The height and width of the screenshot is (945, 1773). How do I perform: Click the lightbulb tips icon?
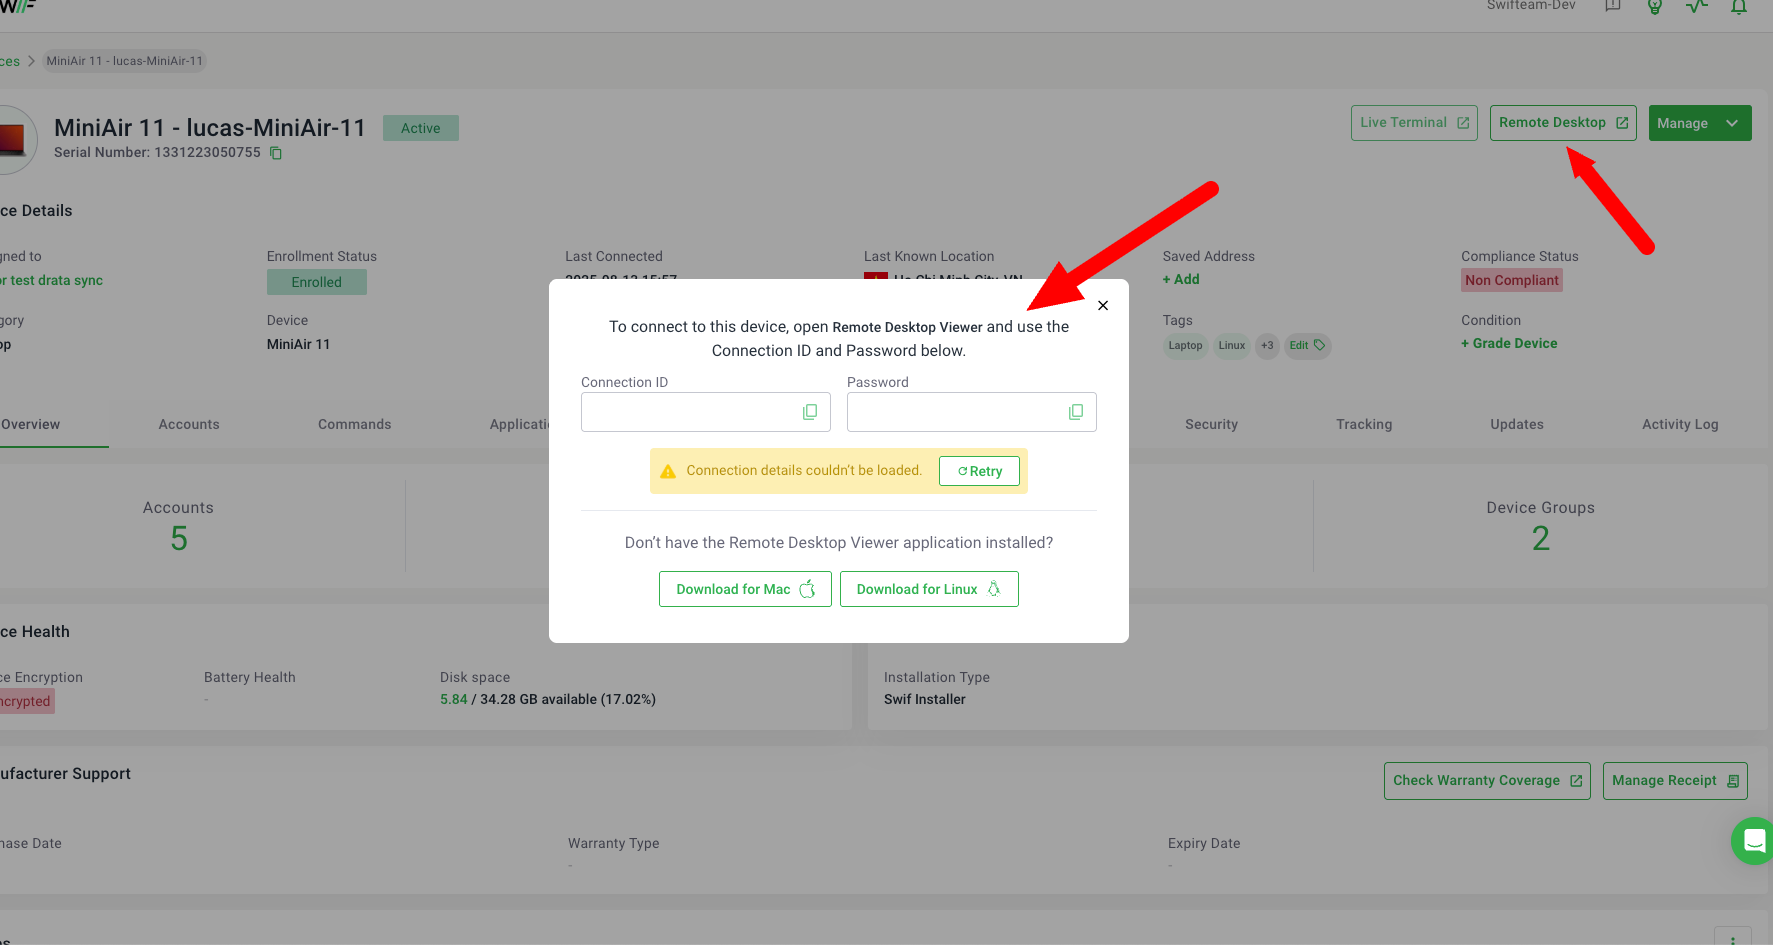[x=1655, y=7]
